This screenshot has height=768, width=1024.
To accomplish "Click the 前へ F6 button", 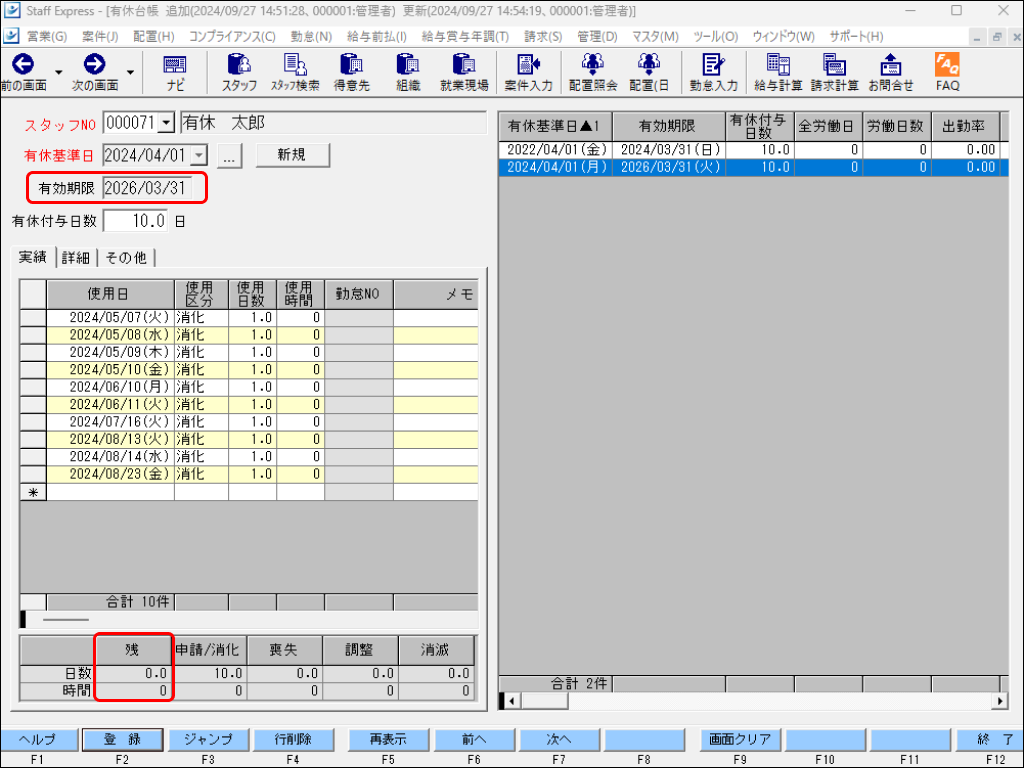I will [x=474, y=739].
